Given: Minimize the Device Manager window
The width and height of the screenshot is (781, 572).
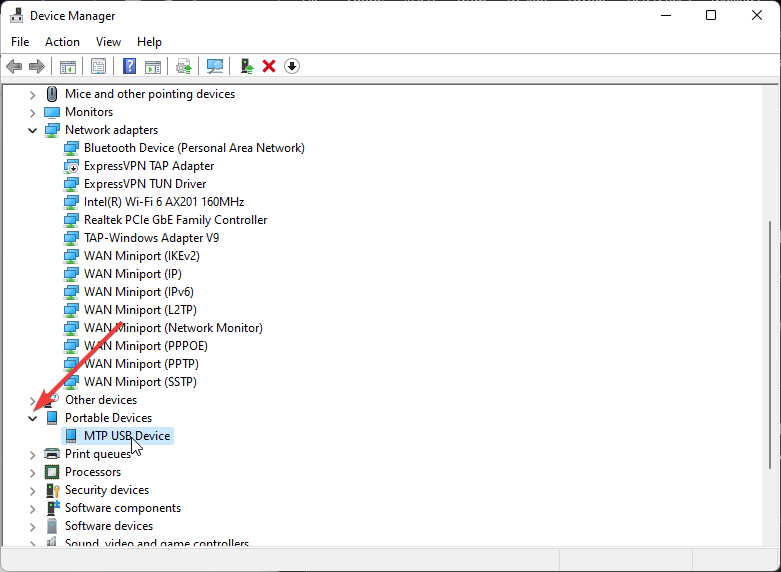Looking at the screenshot, I should tap(665, 15).
